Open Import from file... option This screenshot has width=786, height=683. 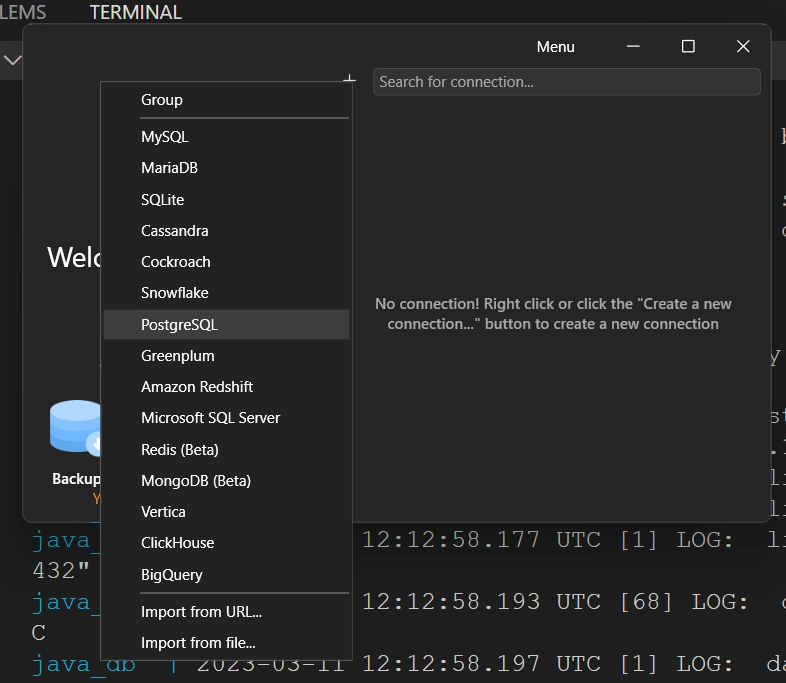click(x=226, y=643)
